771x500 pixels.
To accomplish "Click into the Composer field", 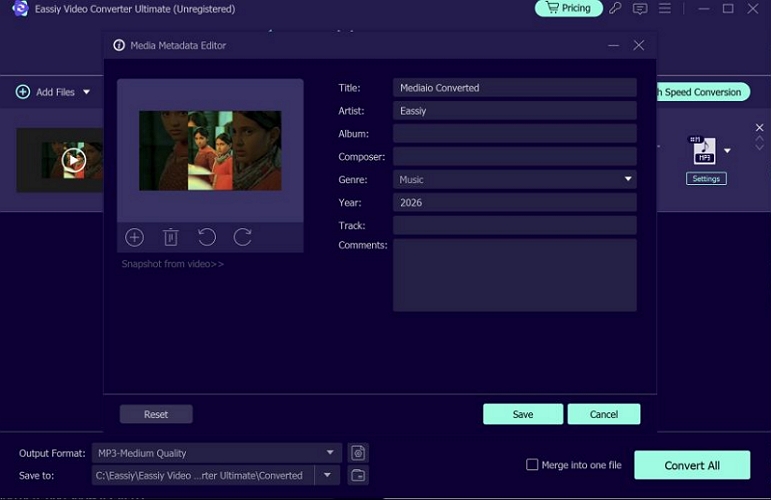I will coord(514,157).
